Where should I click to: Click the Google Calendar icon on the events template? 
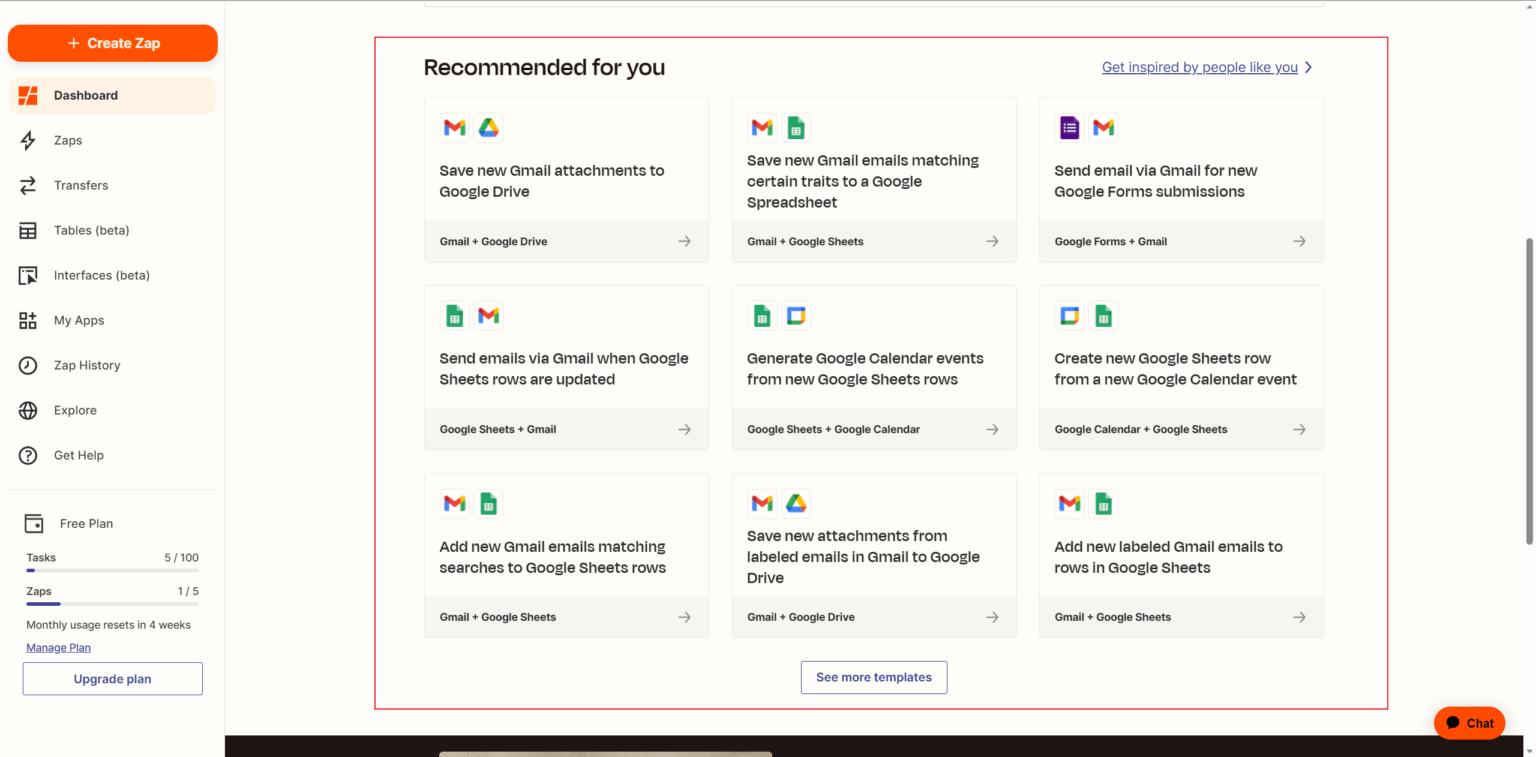pos(796,315)
